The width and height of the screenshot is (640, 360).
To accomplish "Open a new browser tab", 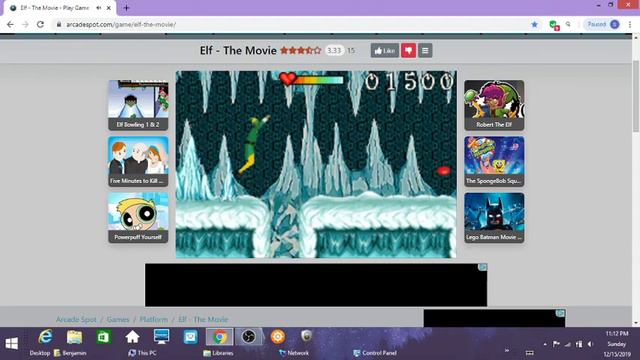I will (127, 8).
